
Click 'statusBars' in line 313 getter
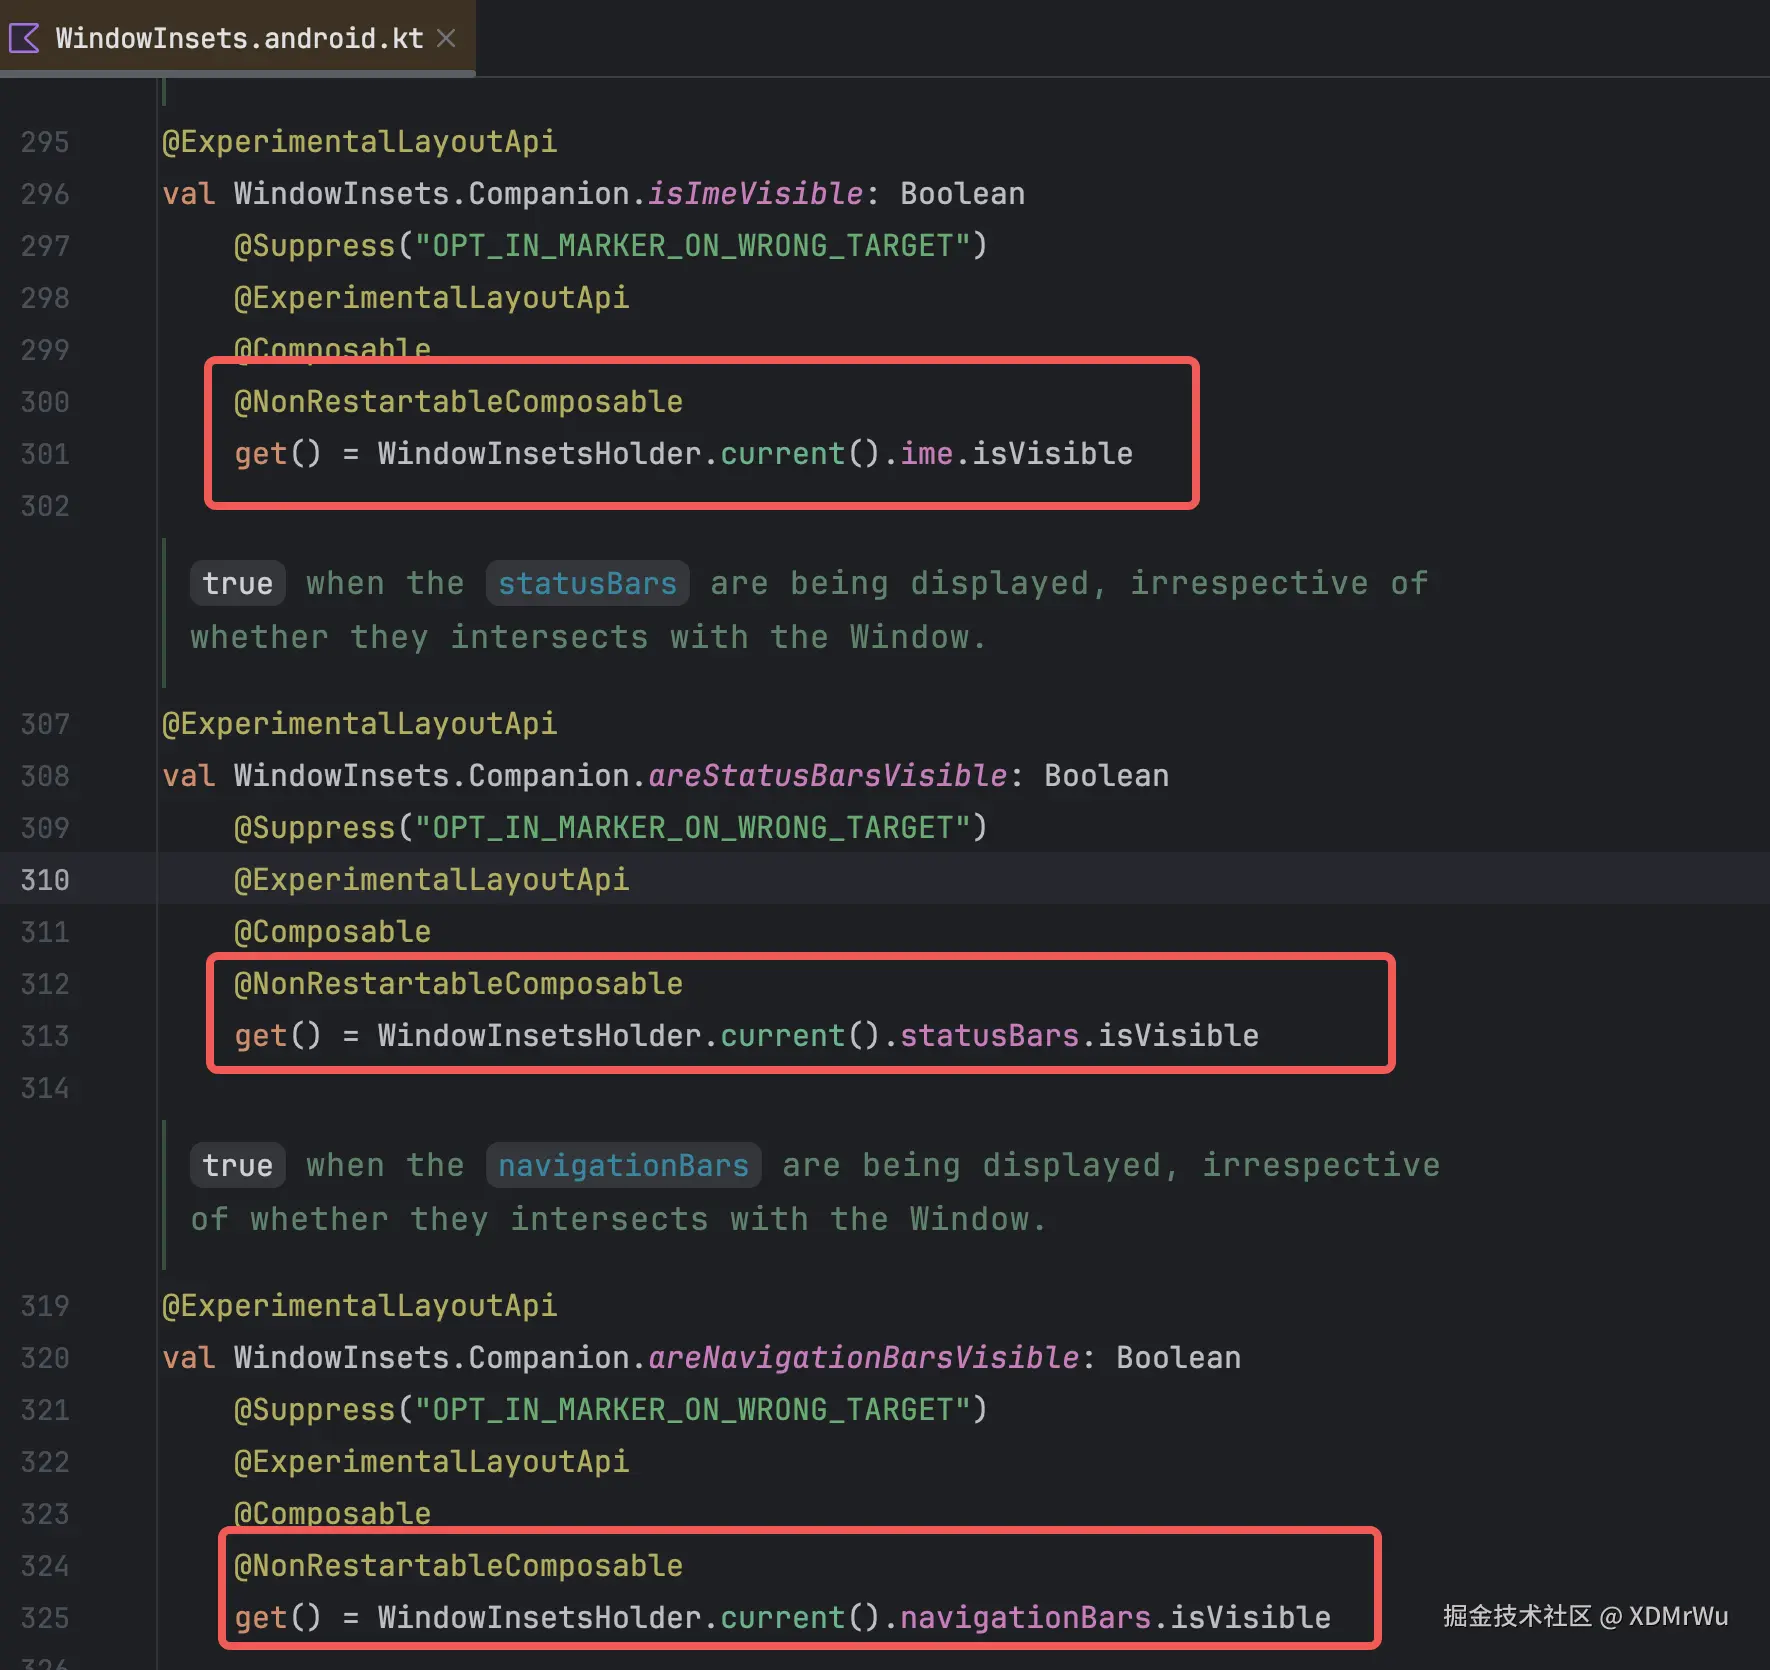coord(989,1035)
